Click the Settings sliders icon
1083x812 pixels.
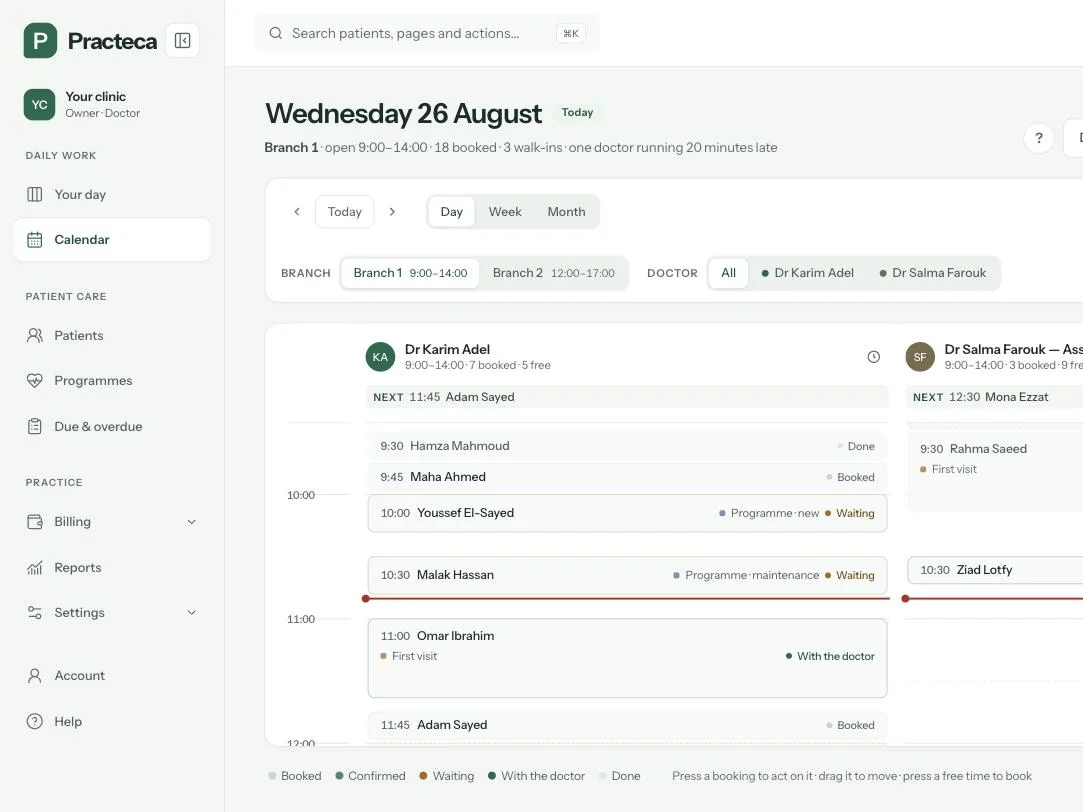coord(35,612)
